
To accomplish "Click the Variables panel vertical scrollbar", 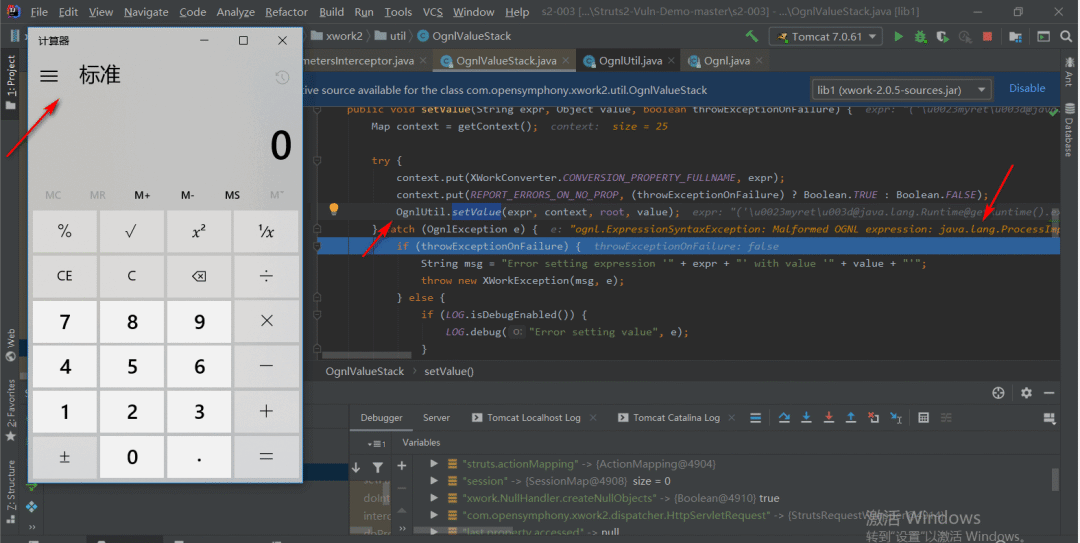I will [x=1055, y=480].
